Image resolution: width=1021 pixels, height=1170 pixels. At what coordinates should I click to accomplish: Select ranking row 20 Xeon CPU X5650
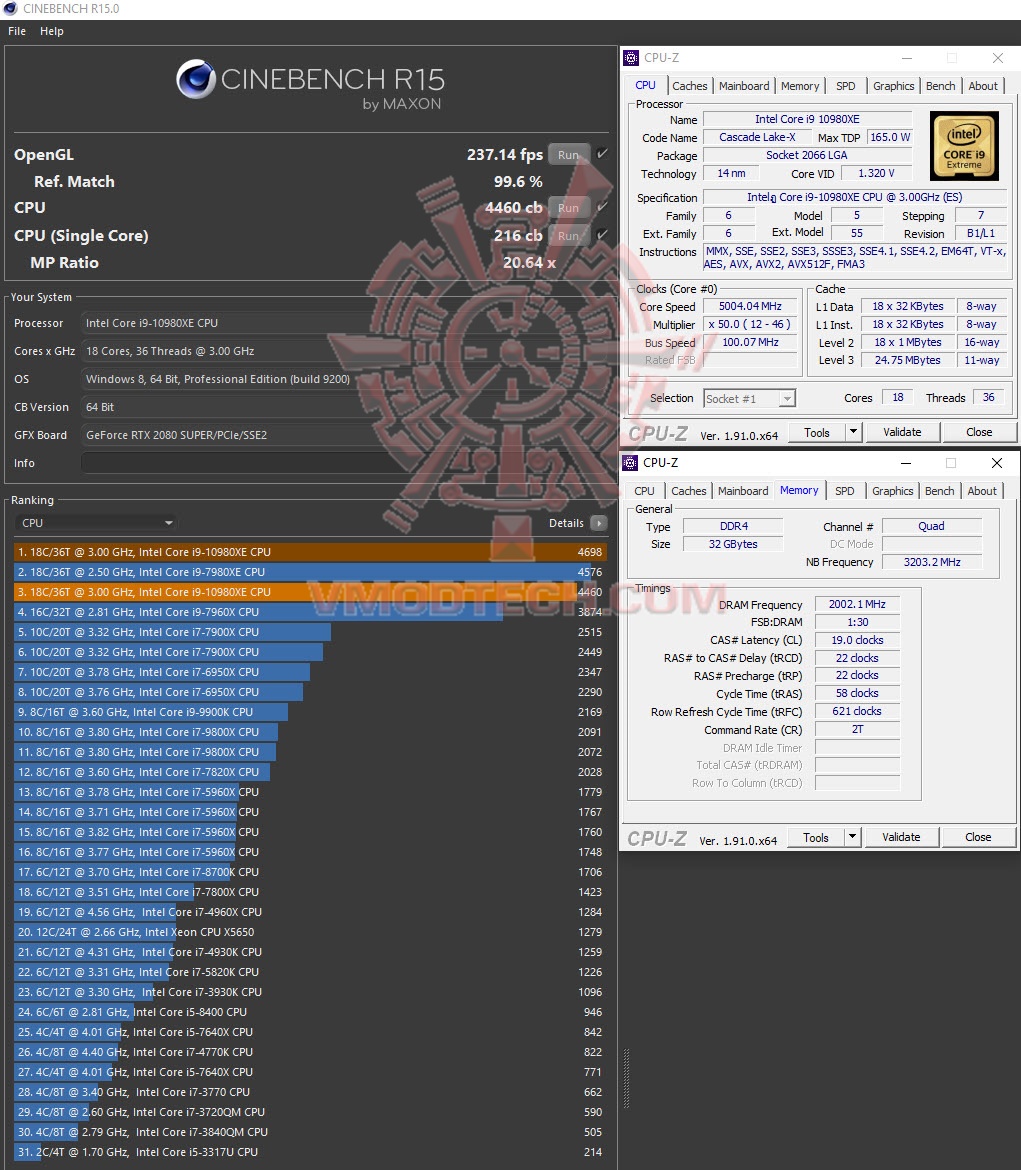[x=310, y=932]
